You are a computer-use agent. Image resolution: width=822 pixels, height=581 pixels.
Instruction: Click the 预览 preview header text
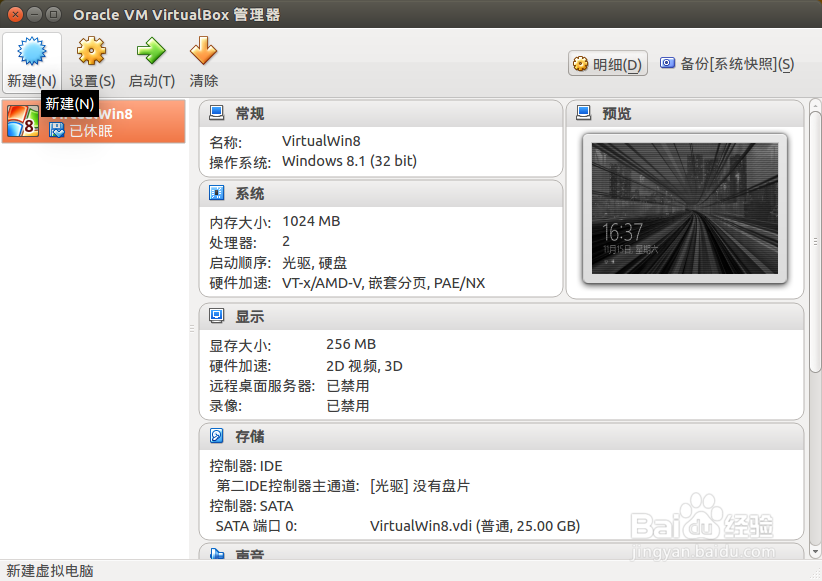(616, 114)
